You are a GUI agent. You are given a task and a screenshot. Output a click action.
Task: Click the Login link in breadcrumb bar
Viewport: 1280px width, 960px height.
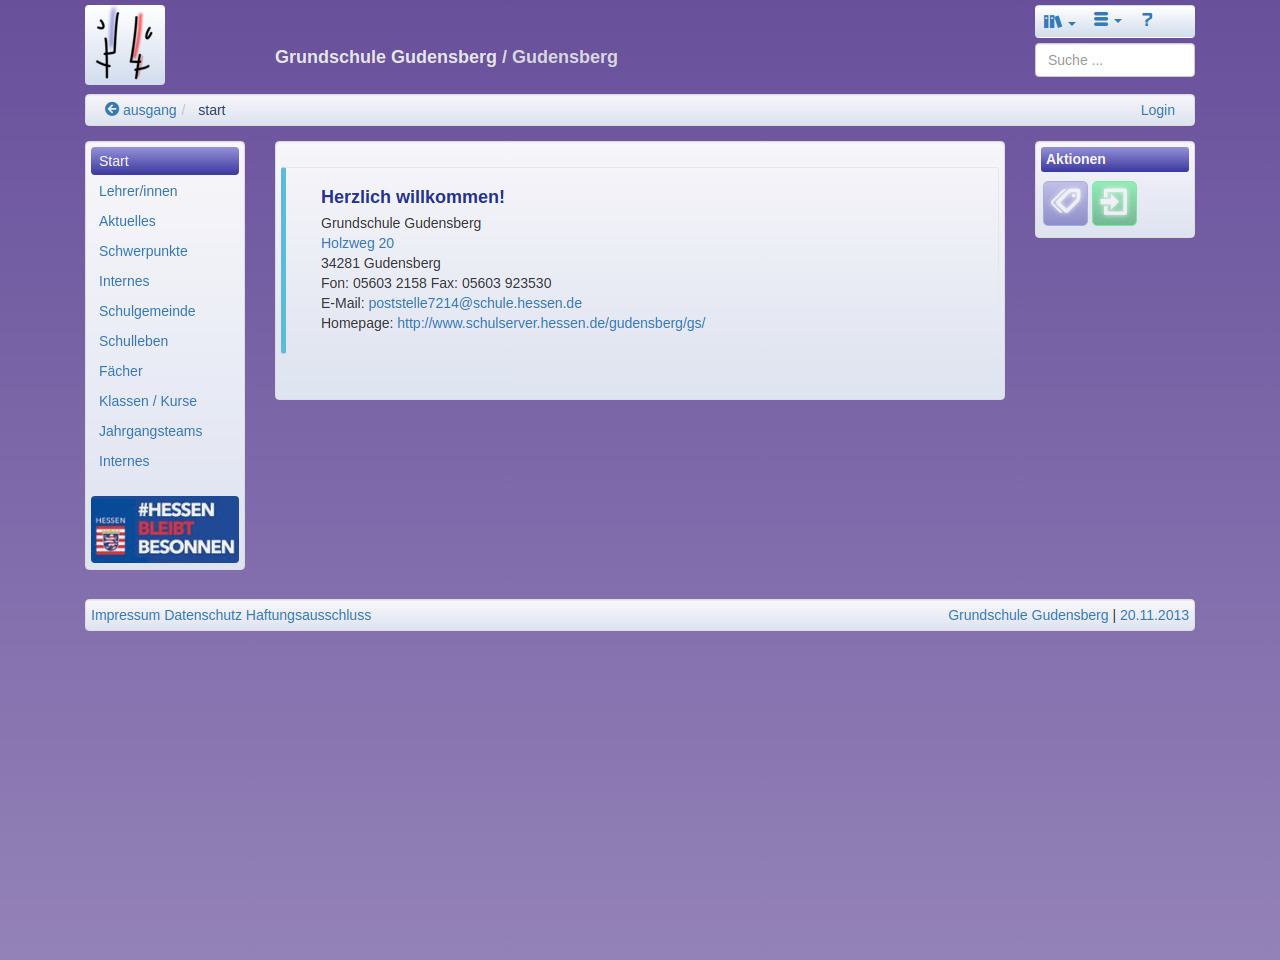(x=1157, y=110)
